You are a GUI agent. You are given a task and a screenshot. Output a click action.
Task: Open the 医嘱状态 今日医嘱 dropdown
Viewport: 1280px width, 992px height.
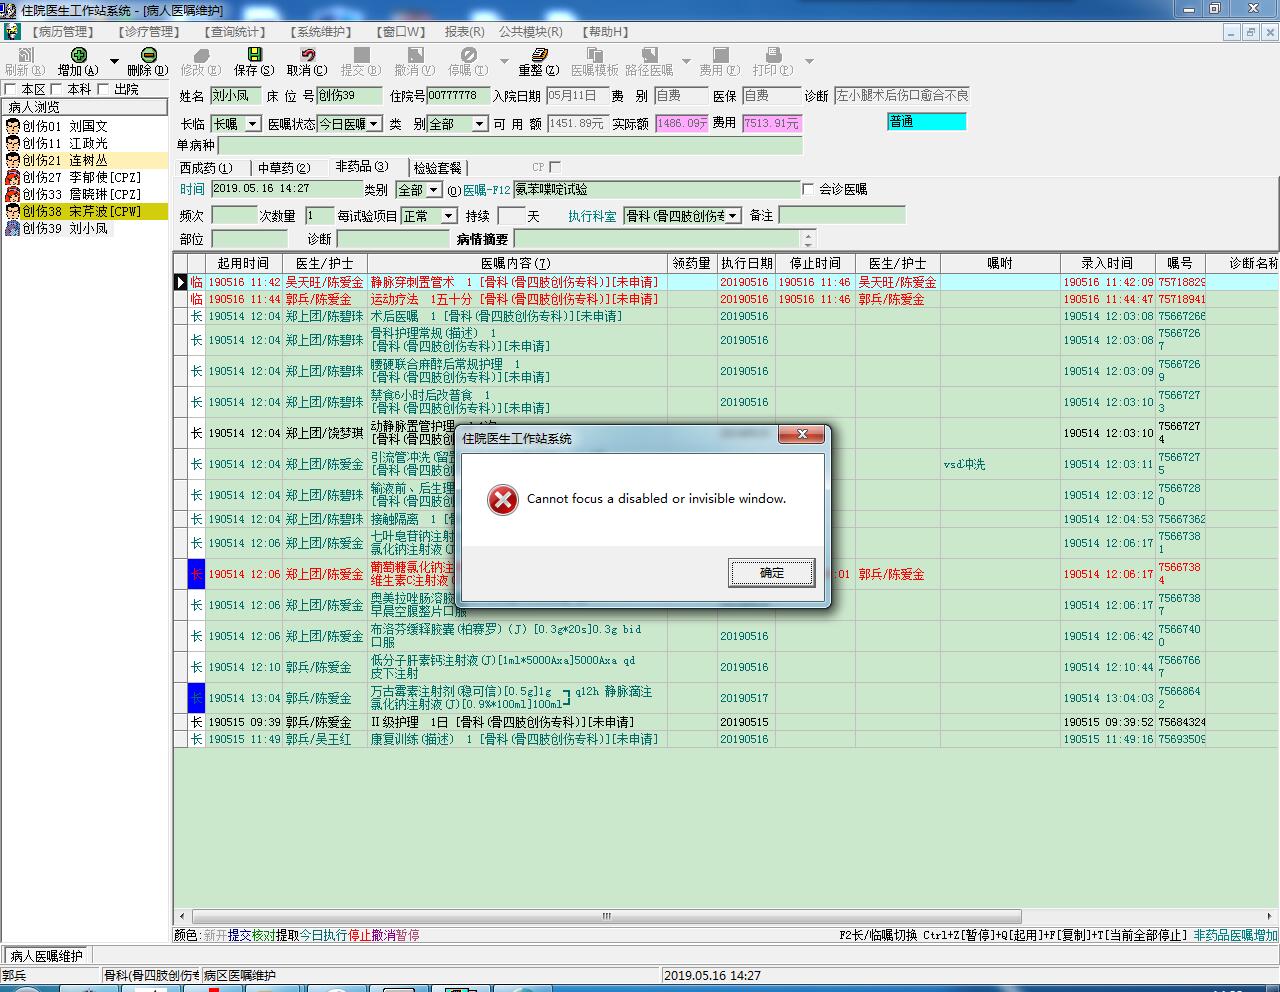pyautogui.click(x=374, y=124)
